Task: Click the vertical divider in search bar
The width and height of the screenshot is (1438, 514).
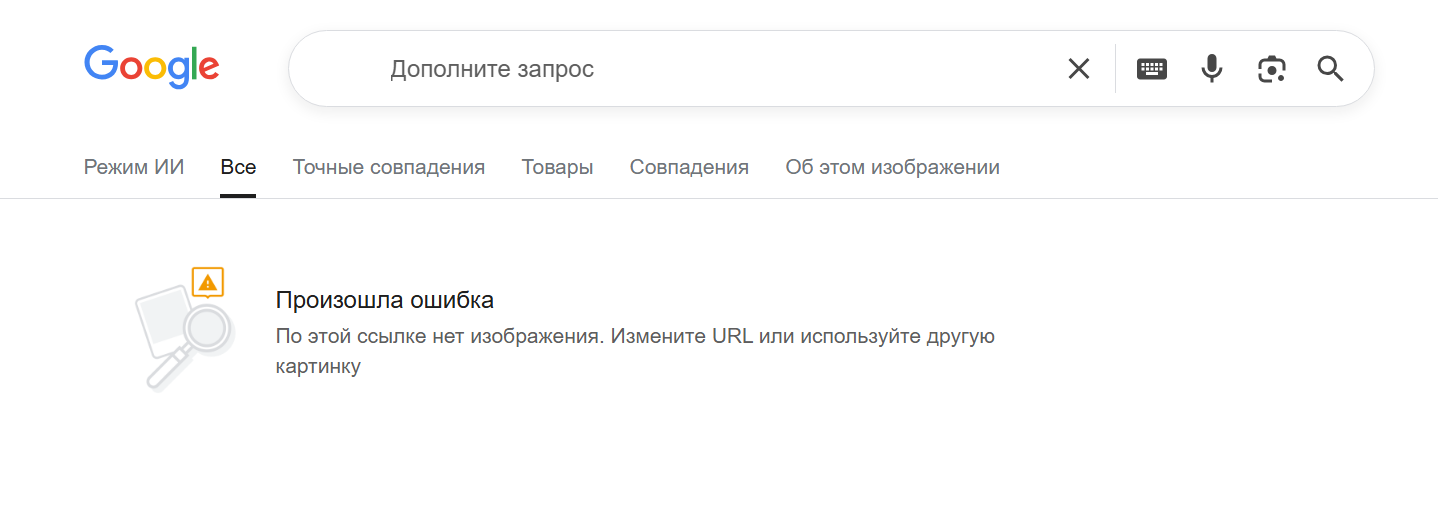Action: [x=1115, y=69]
